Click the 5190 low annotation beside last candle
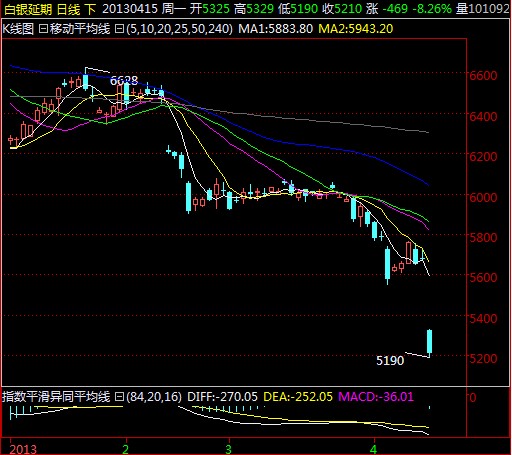512x455 pixels. (x=390, y=360)
